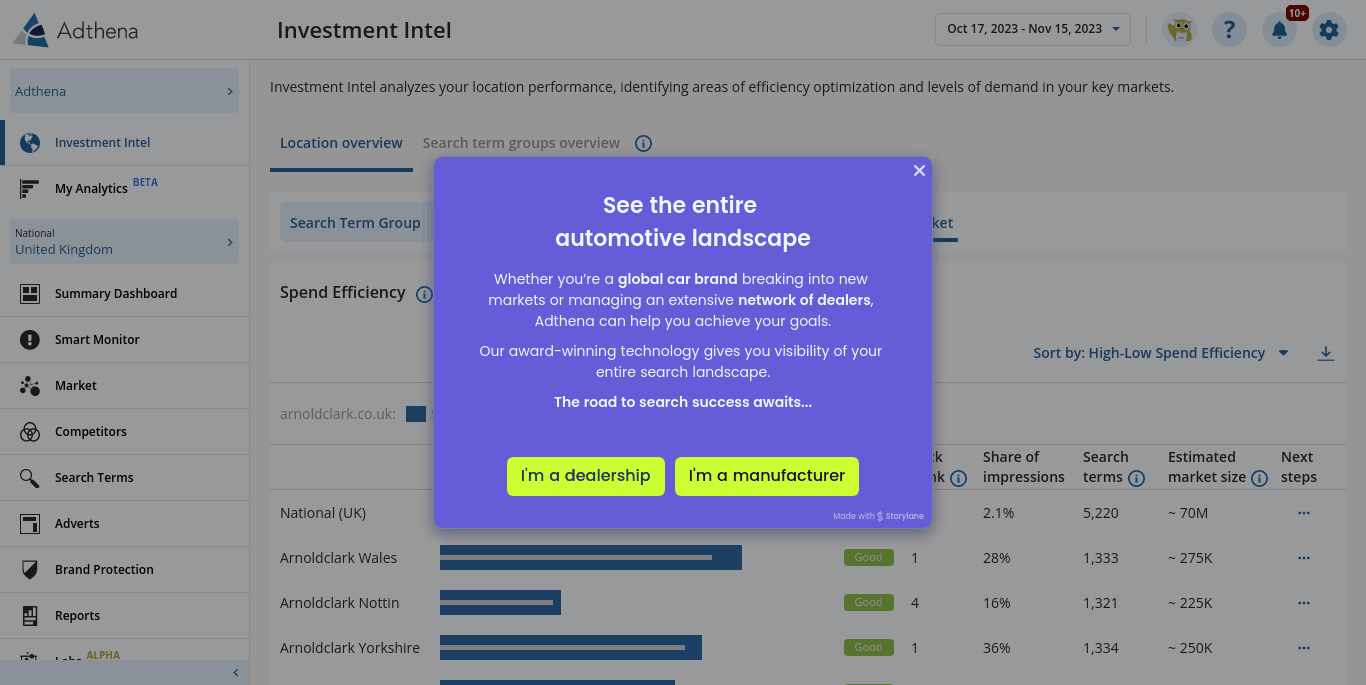Open the Made with Storylane link
Screen dimensions: 1366x685
point(878,517)
